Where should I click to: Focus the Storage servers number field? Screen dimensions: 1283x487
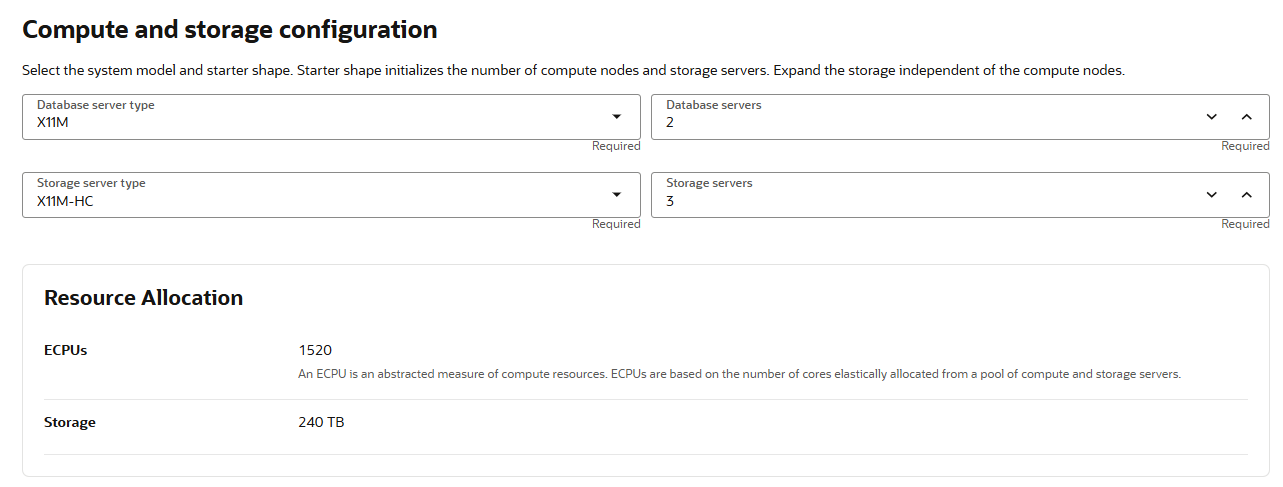[x=900, y=201]
